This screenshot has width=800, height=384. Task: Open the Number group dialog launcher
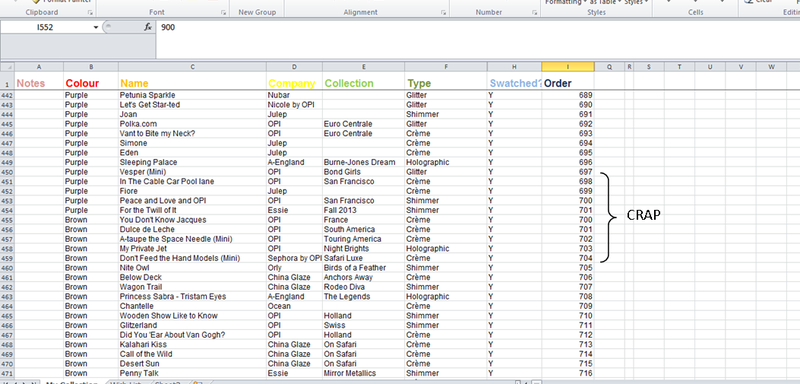pyautogui.click(x=535, y=12)
